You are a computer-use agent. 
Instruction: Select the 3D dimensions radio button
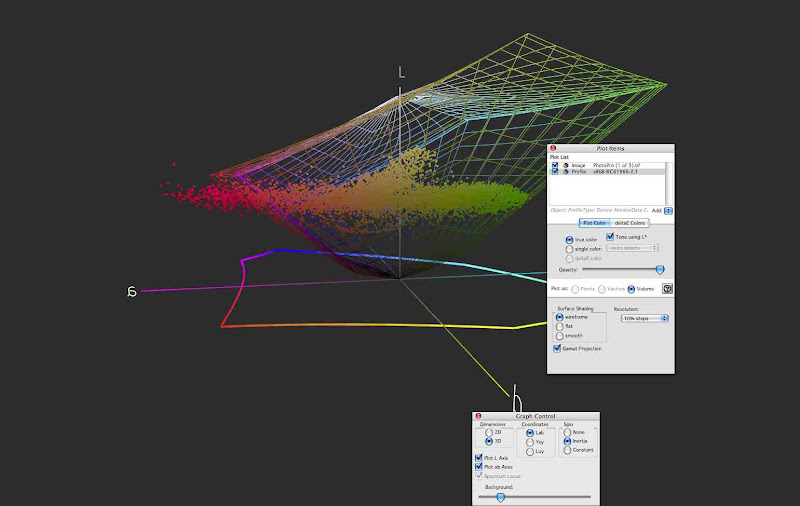pos(489,441)
